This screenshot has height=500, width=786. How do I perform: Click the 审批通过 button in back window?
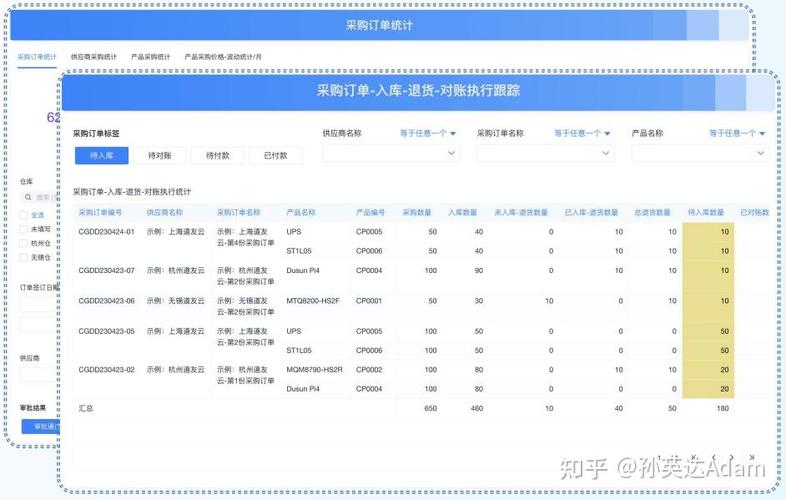point(41,426)
